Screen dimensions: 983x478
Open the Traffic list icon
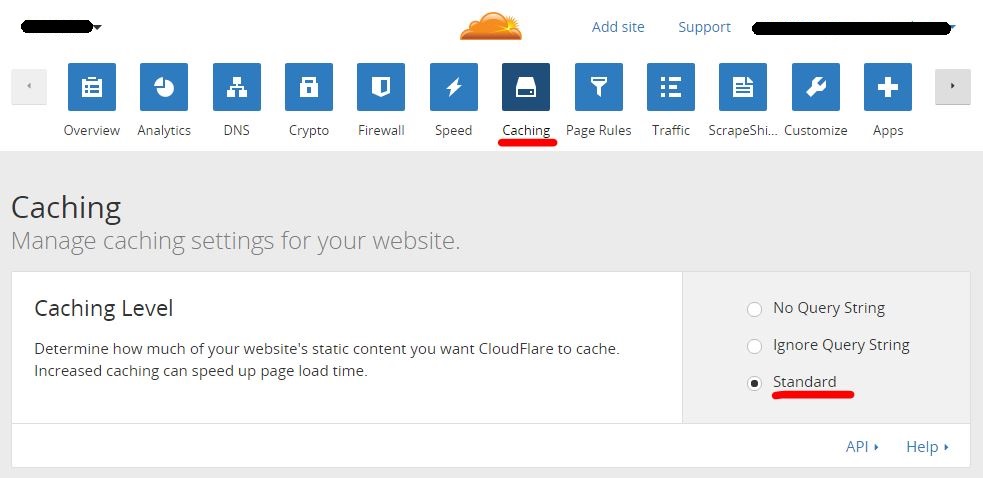coord(671,87)
